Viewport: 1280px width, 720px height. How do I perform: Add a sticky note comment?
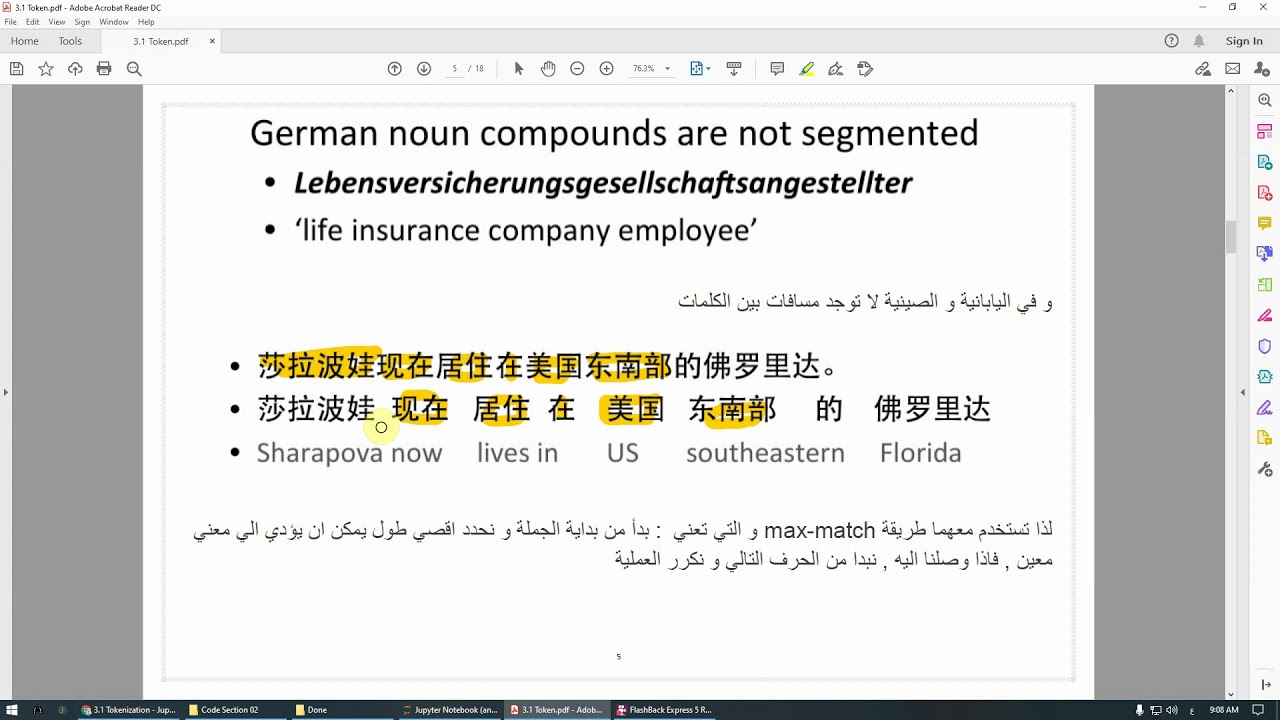(777, 69)
